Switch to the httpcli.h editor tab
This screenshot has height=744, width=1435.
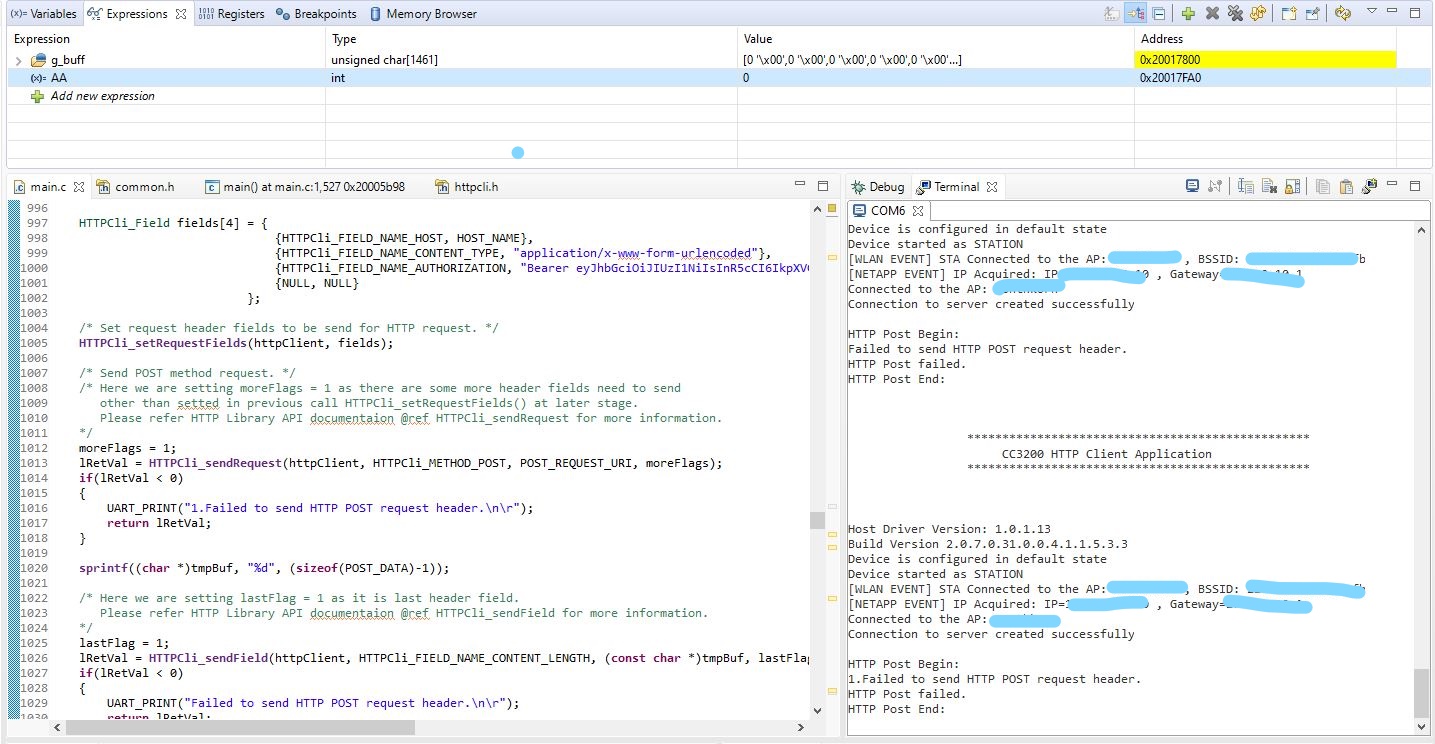(466, 187)
